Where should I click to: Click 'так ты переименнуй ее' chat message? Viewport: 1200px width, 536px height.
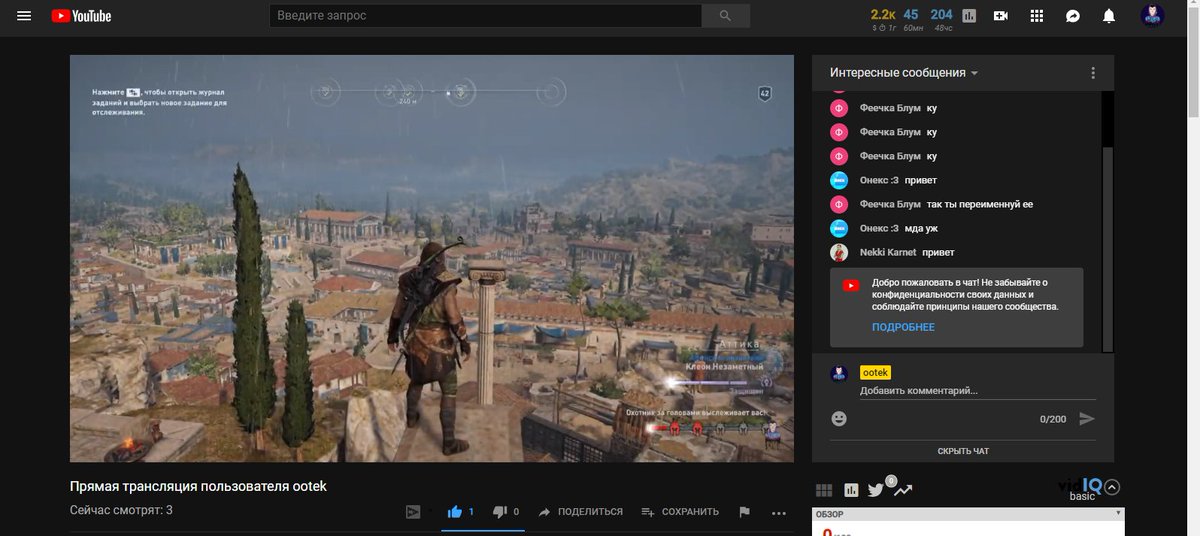coord(980,204)
